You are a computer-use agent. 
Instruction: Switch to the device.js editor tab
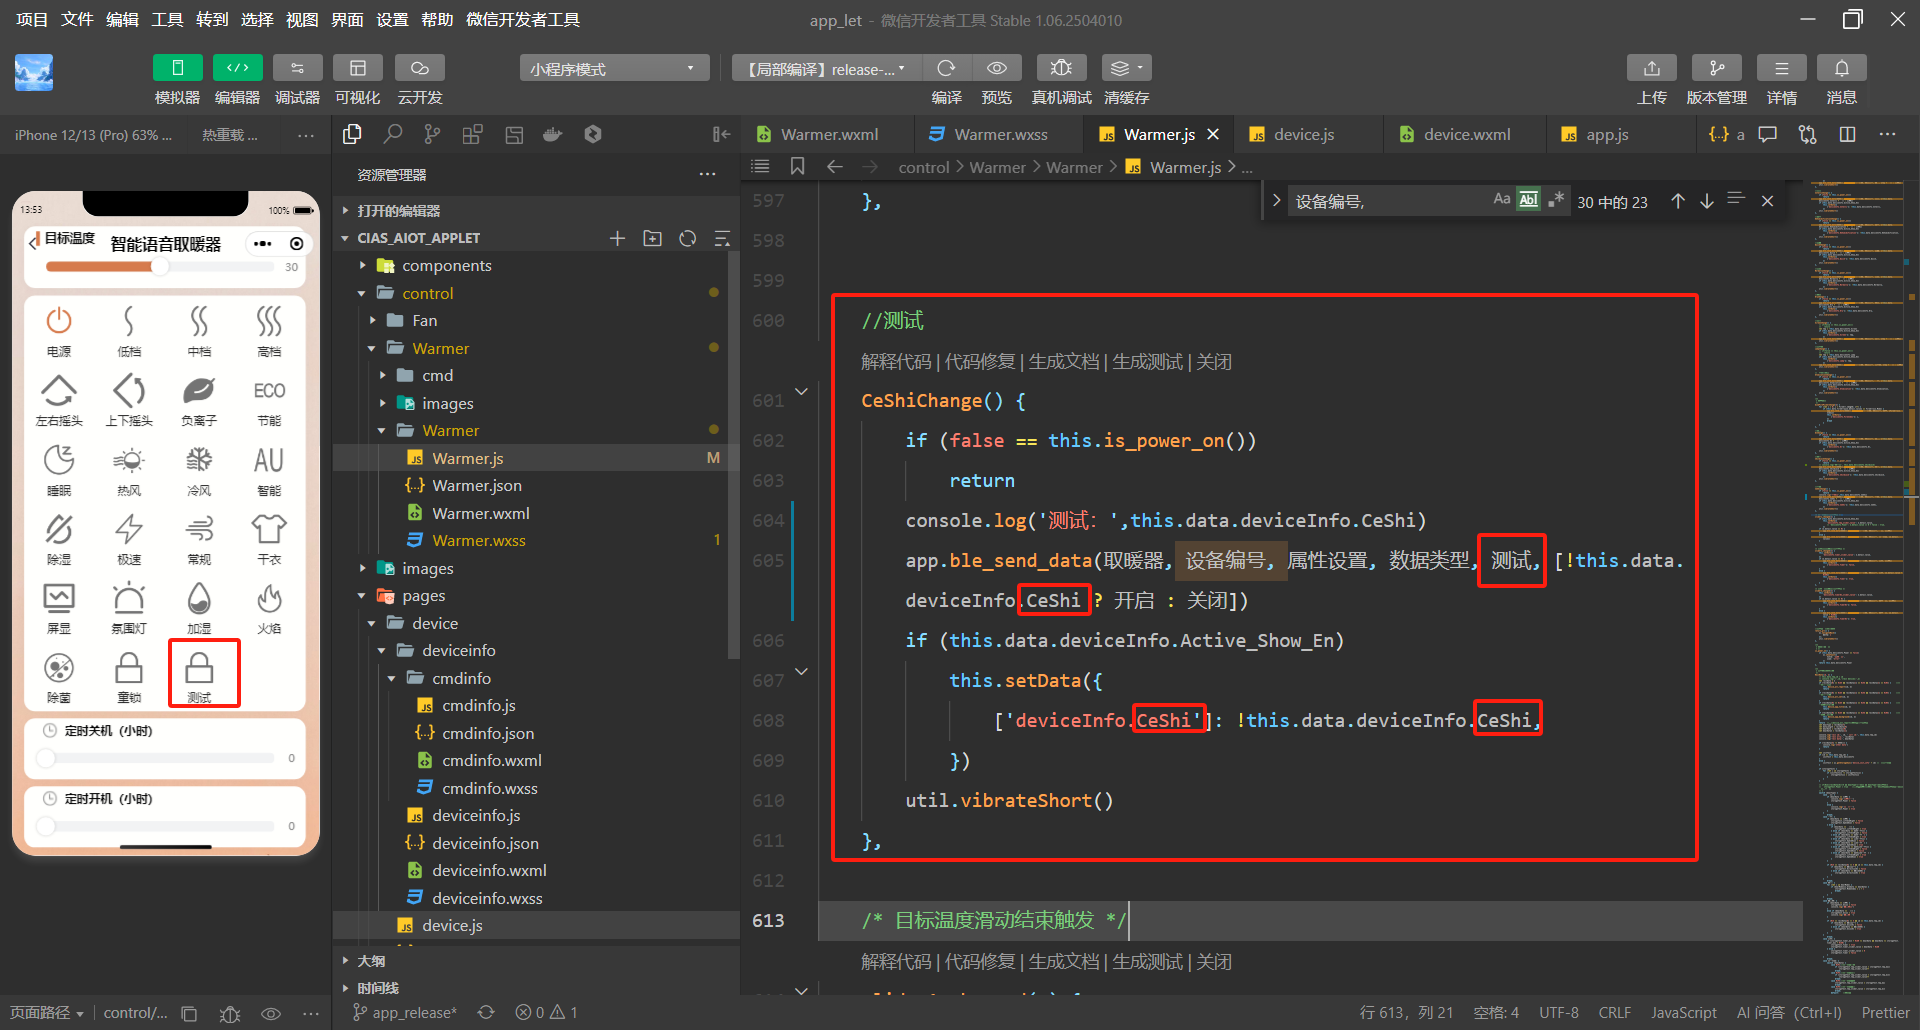pyautogui.click(x=1303, y=135)
